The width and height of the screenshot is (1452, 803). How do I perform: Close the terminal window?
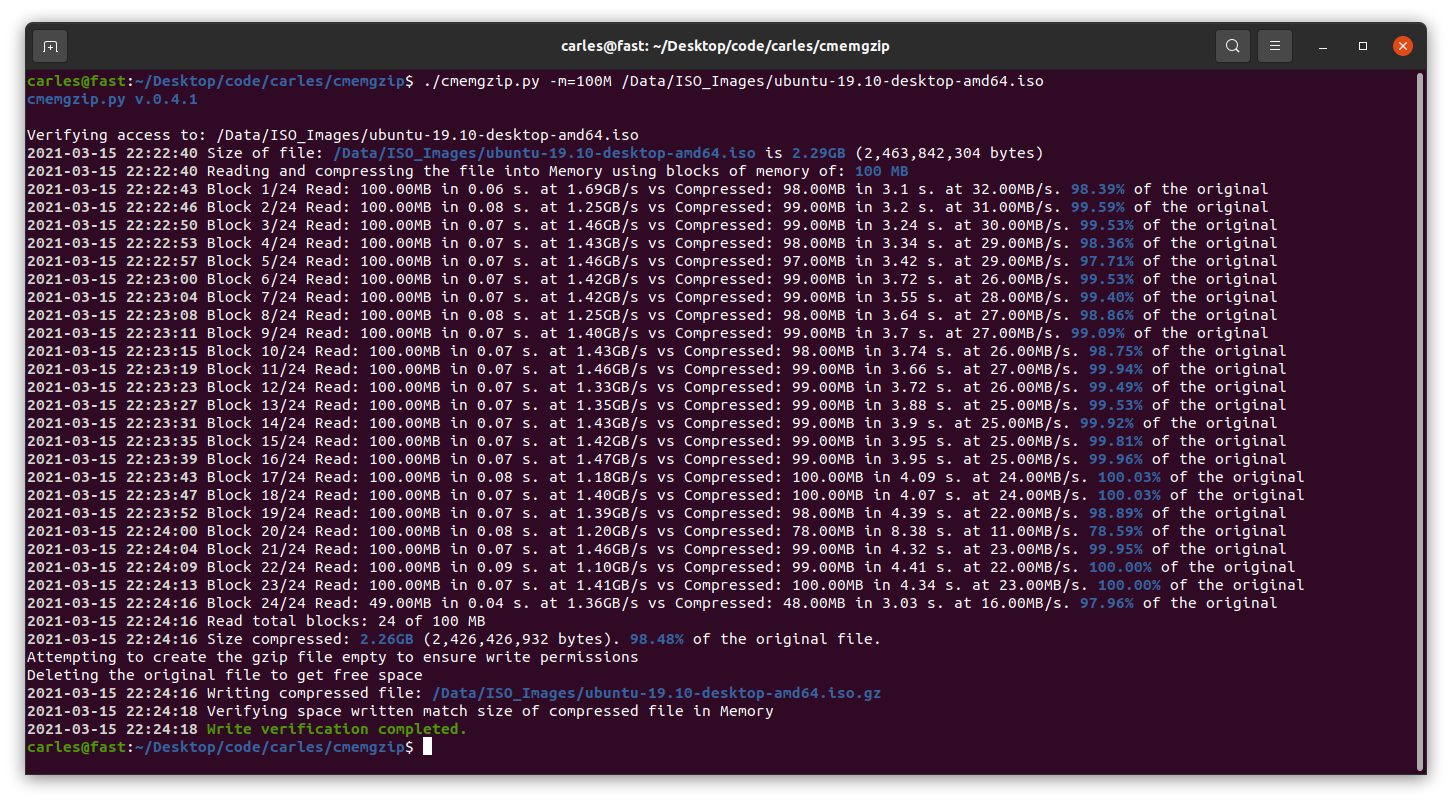[x=1403, y=46]
